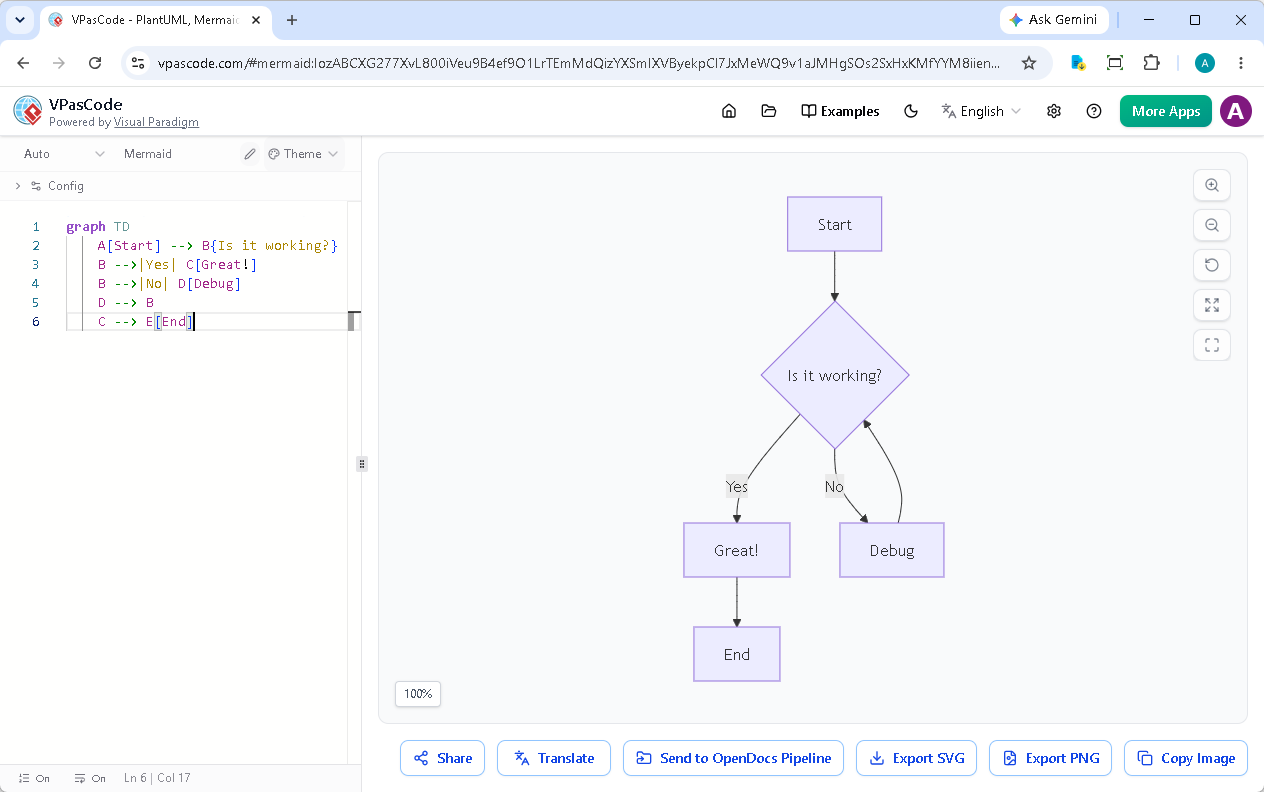The width and height of the screenshot is (1264, 792).
Task: Open a new browser tab
Action: [x=292, y=20]
